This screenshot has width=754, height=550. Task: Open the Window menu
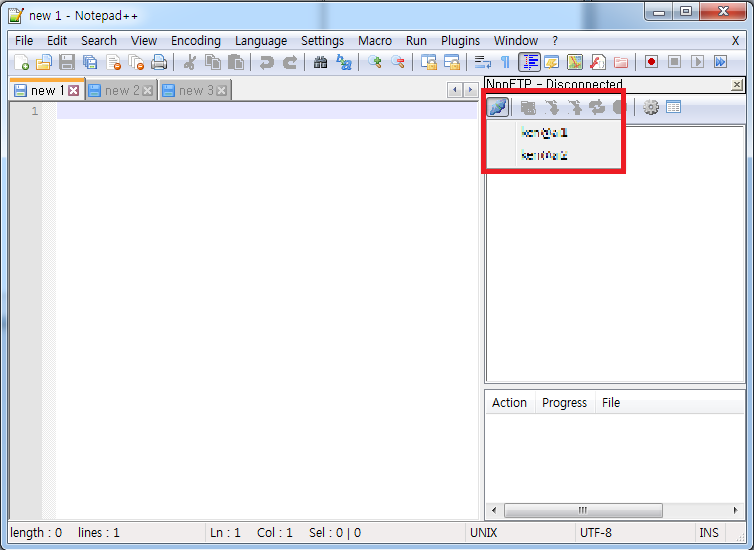515,41
